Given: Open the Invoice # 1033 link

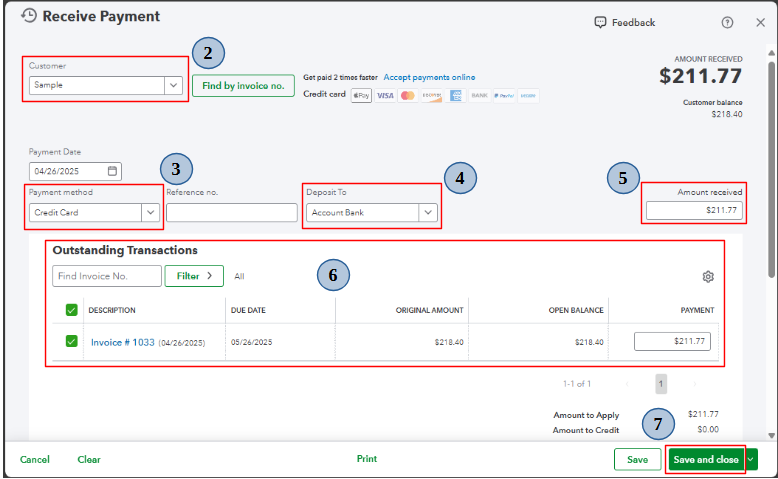Looking at the screenshot, I should pyautogui.click(x=123, y=342).
